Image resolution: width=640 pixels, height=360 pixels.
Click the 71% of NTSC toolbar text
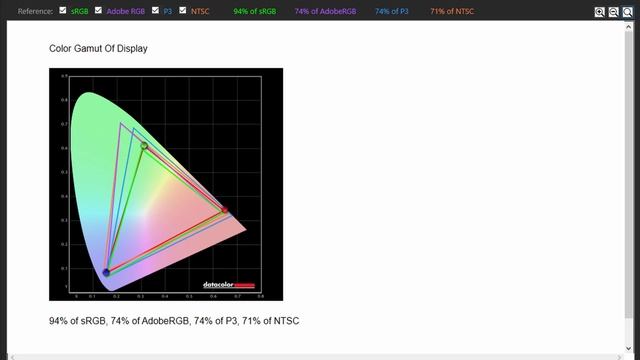[x=452, y=11]
